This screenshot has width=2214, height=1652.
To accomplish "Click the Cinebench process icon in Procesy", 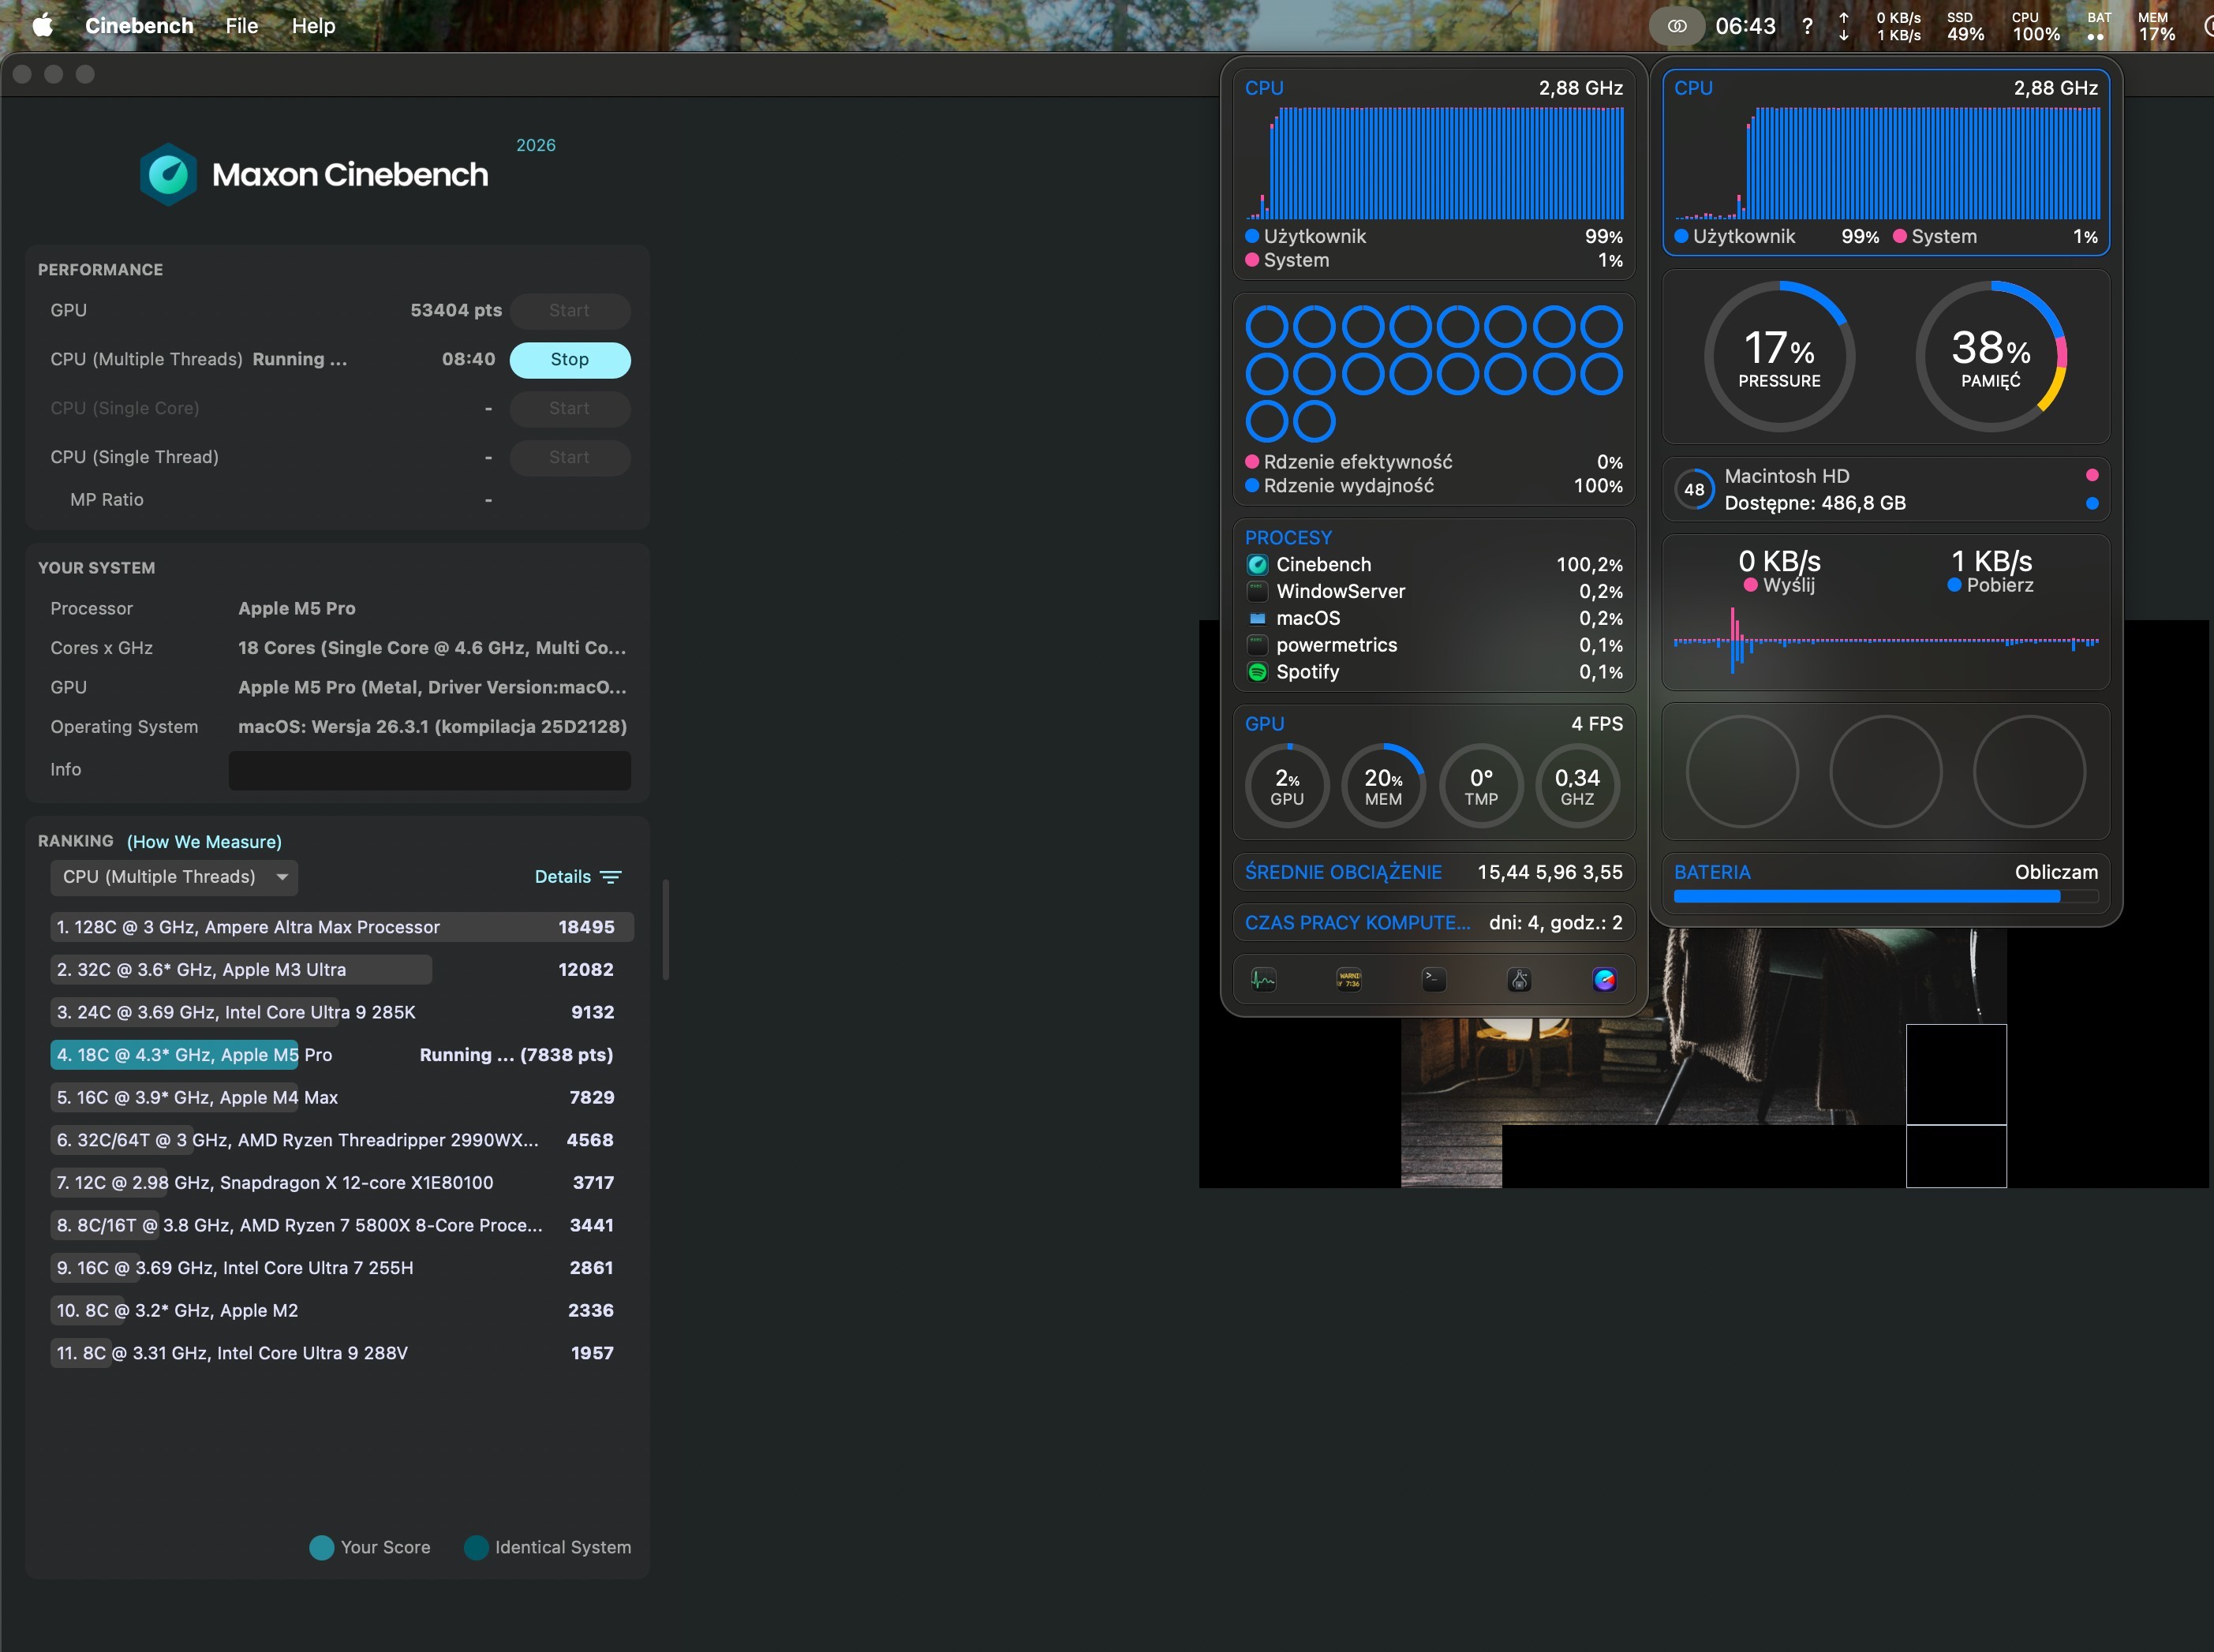I will click(x=1257, y=565).
